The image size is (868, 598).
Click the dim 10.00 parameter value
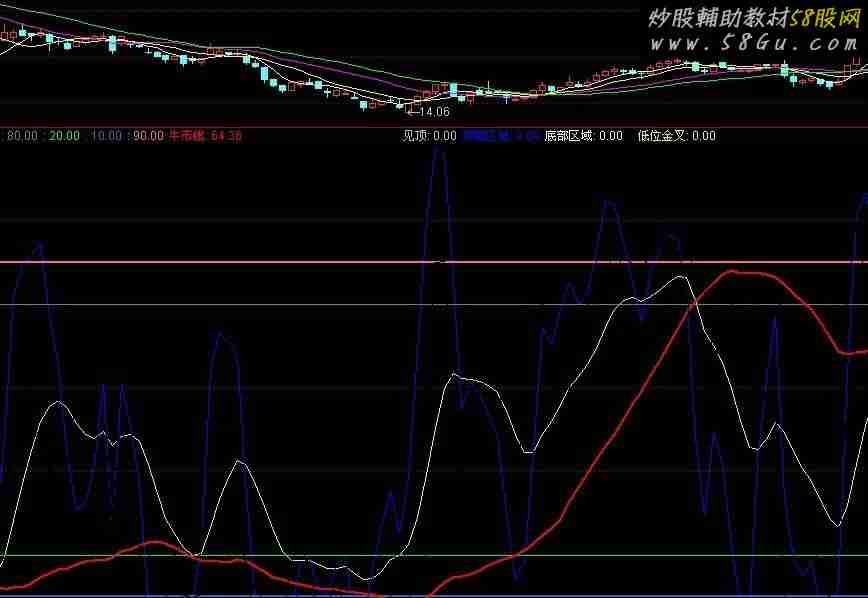tap(106, 136)
